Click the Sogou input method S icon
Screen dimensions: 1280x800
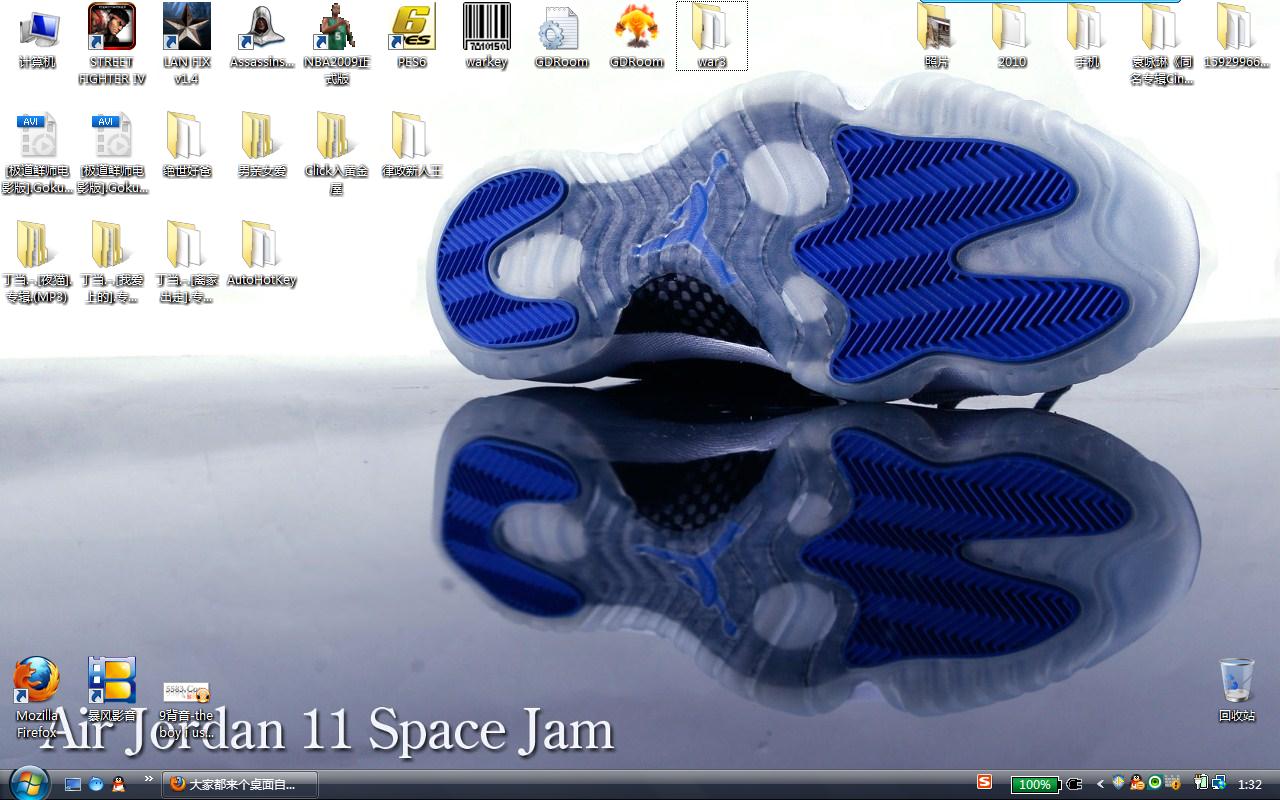[984, 782]
